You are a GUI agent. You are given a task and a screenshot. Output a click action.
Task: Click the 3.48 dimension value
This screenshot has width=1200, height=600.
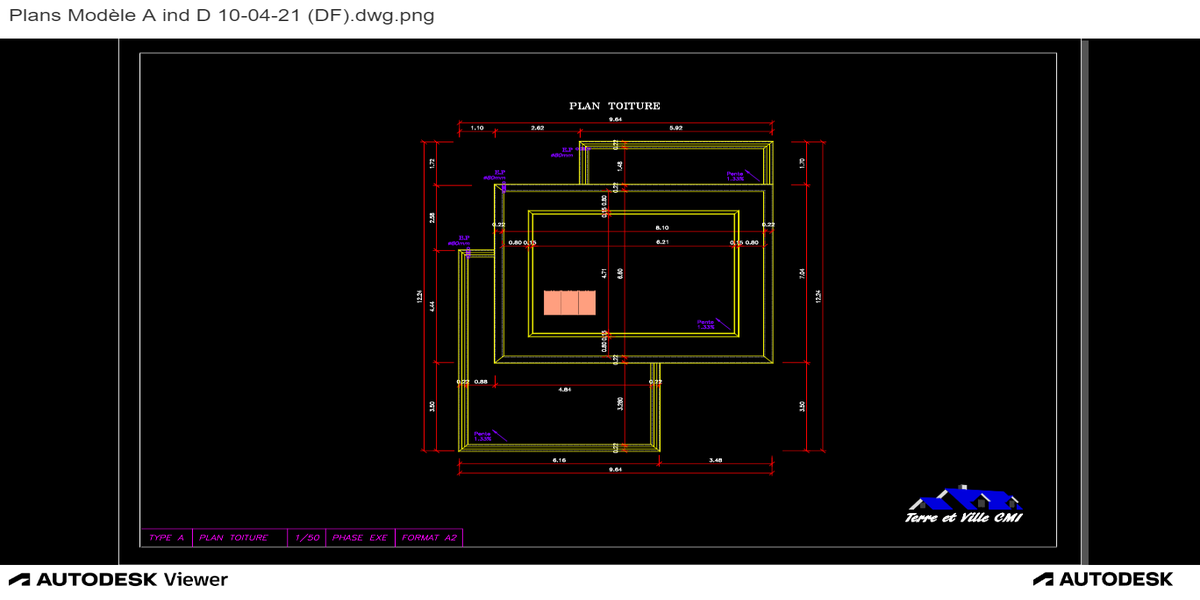coord(715,460)
